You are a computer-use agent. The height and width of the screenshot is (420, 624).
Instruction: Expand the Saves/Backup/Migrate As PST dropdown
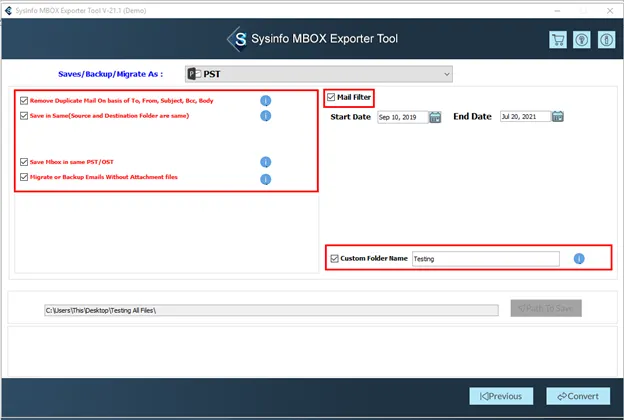[319, 74]
